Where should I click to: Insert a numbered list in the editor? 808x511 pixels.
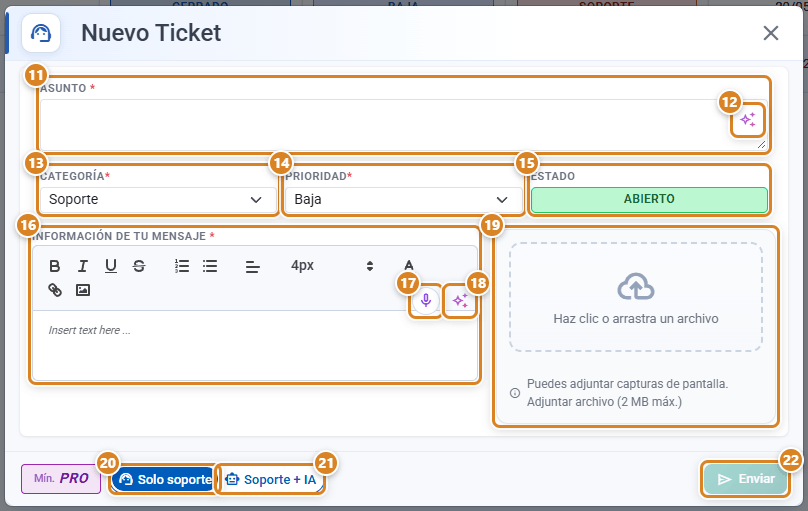pos(181,266)
